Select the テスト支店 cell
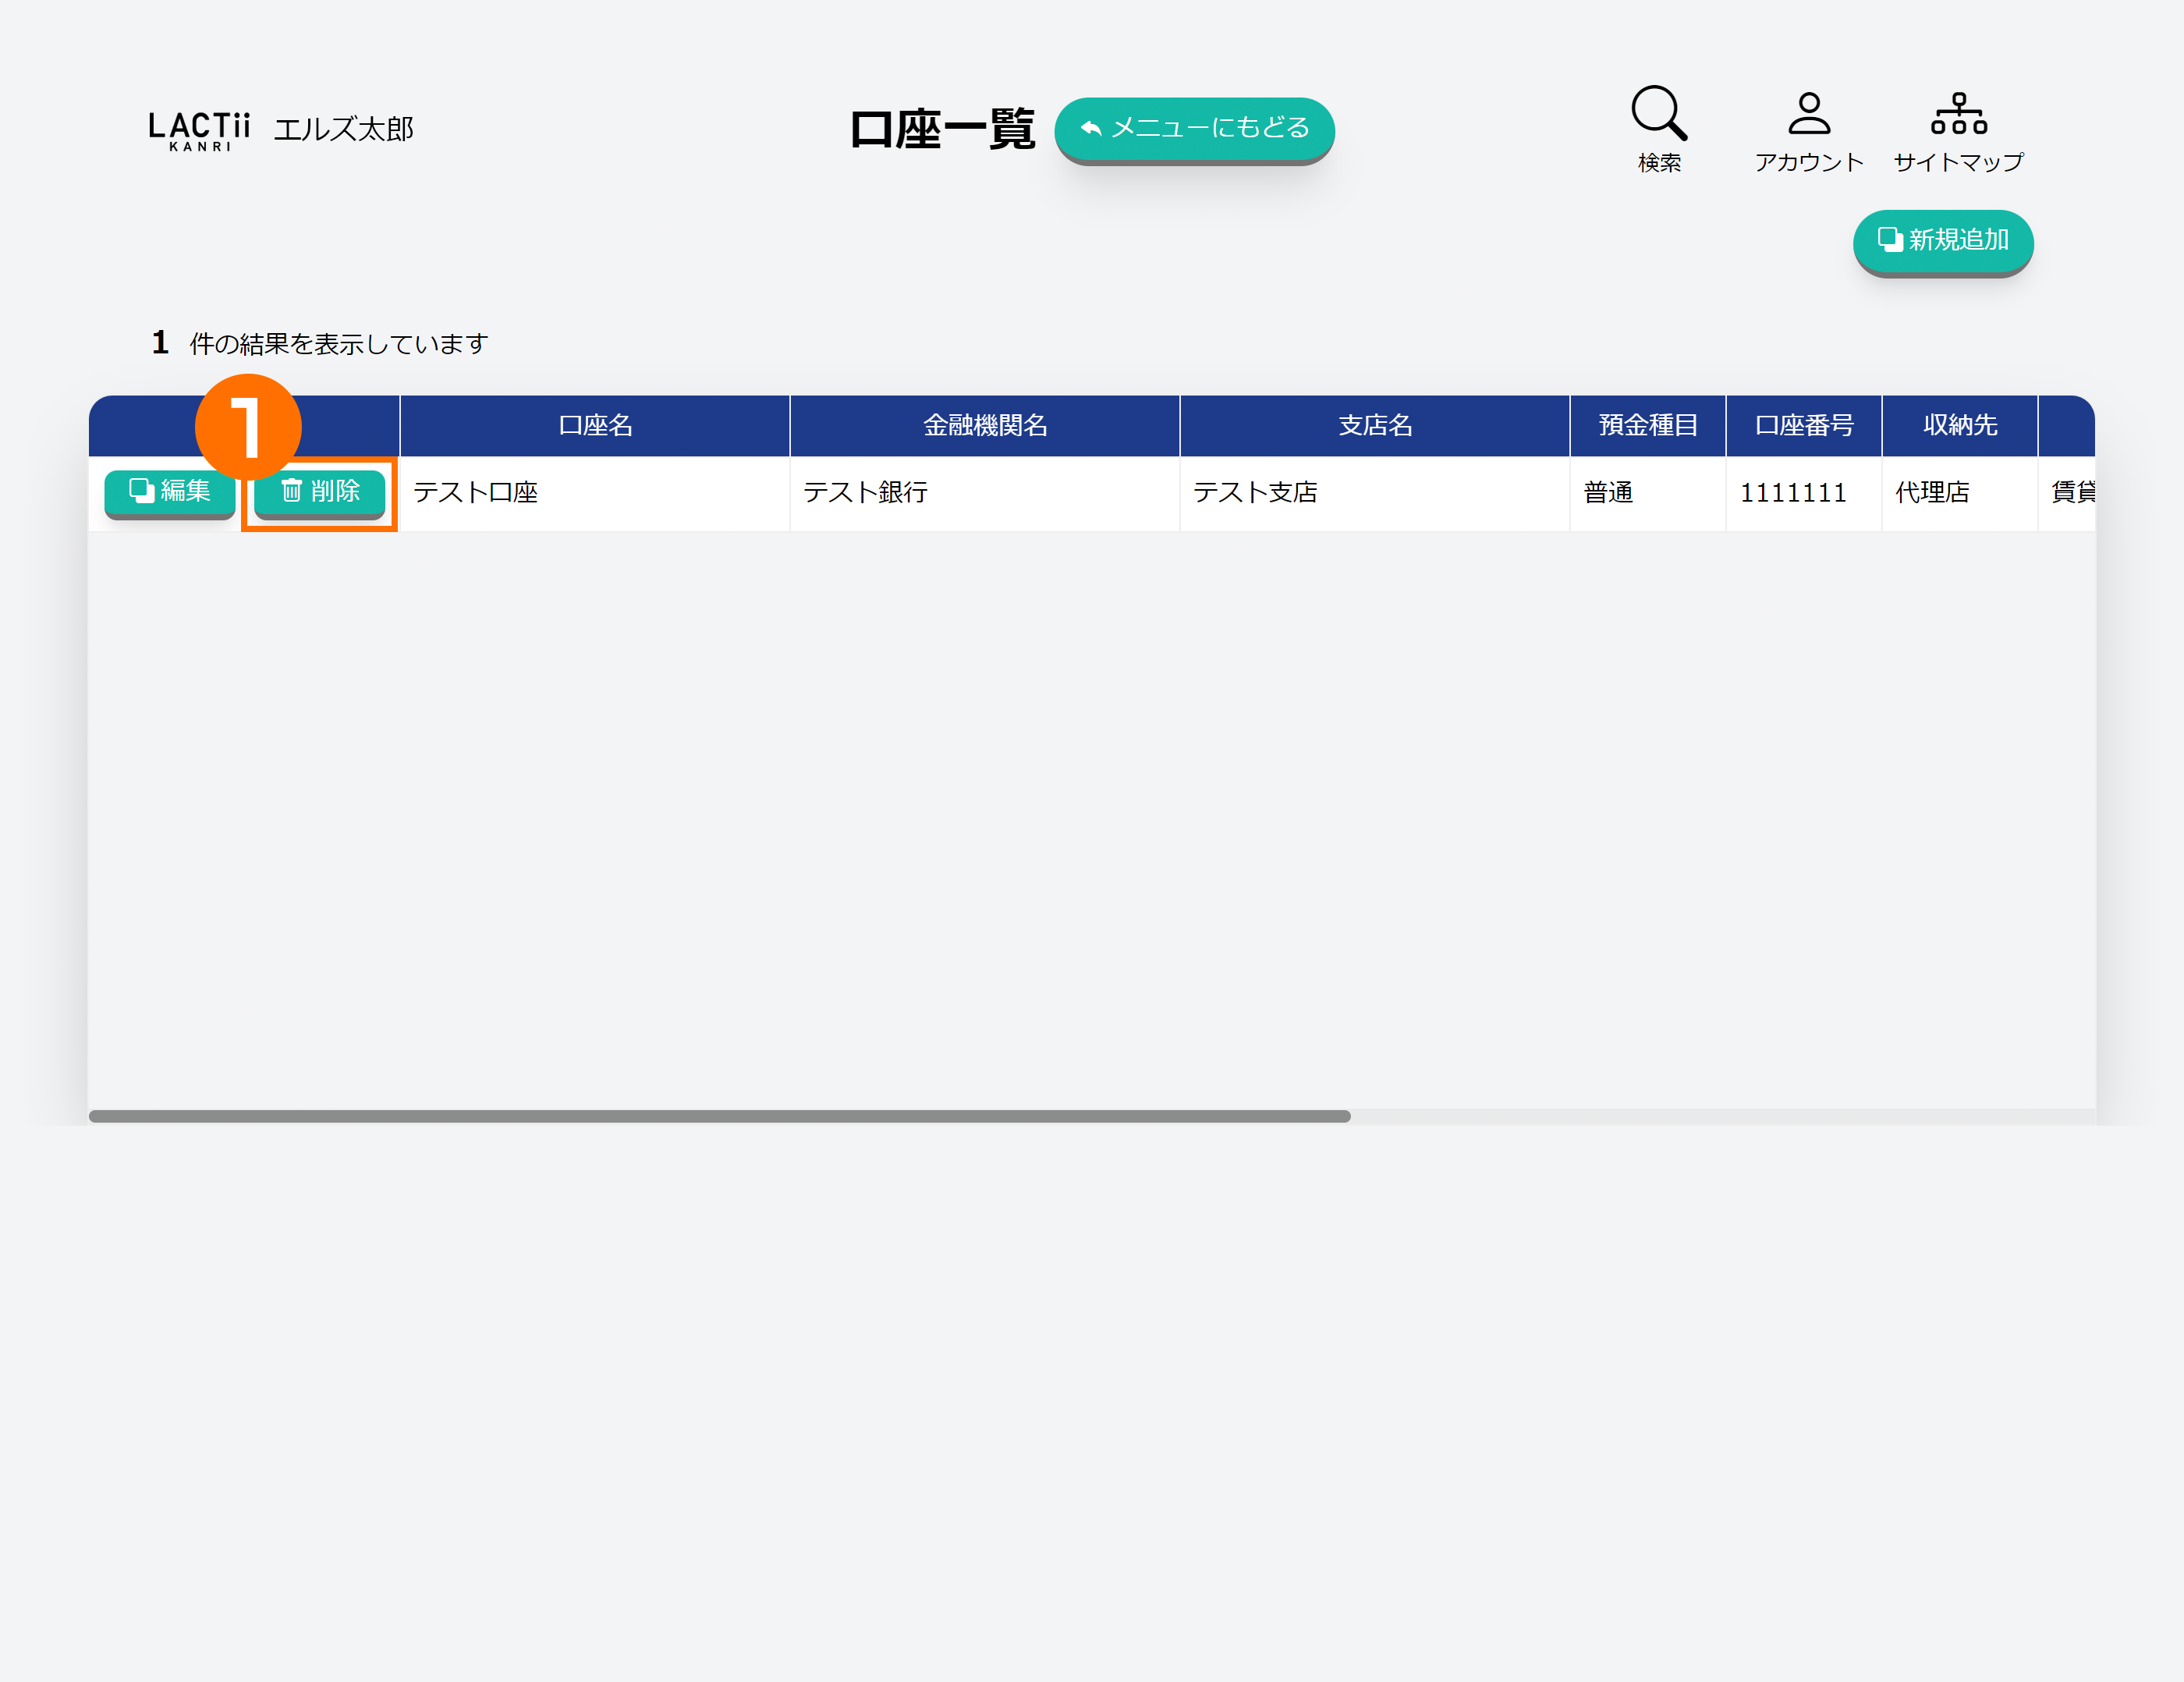The width and height of the screenshot is (2184, 1682). pos(1255,493)
